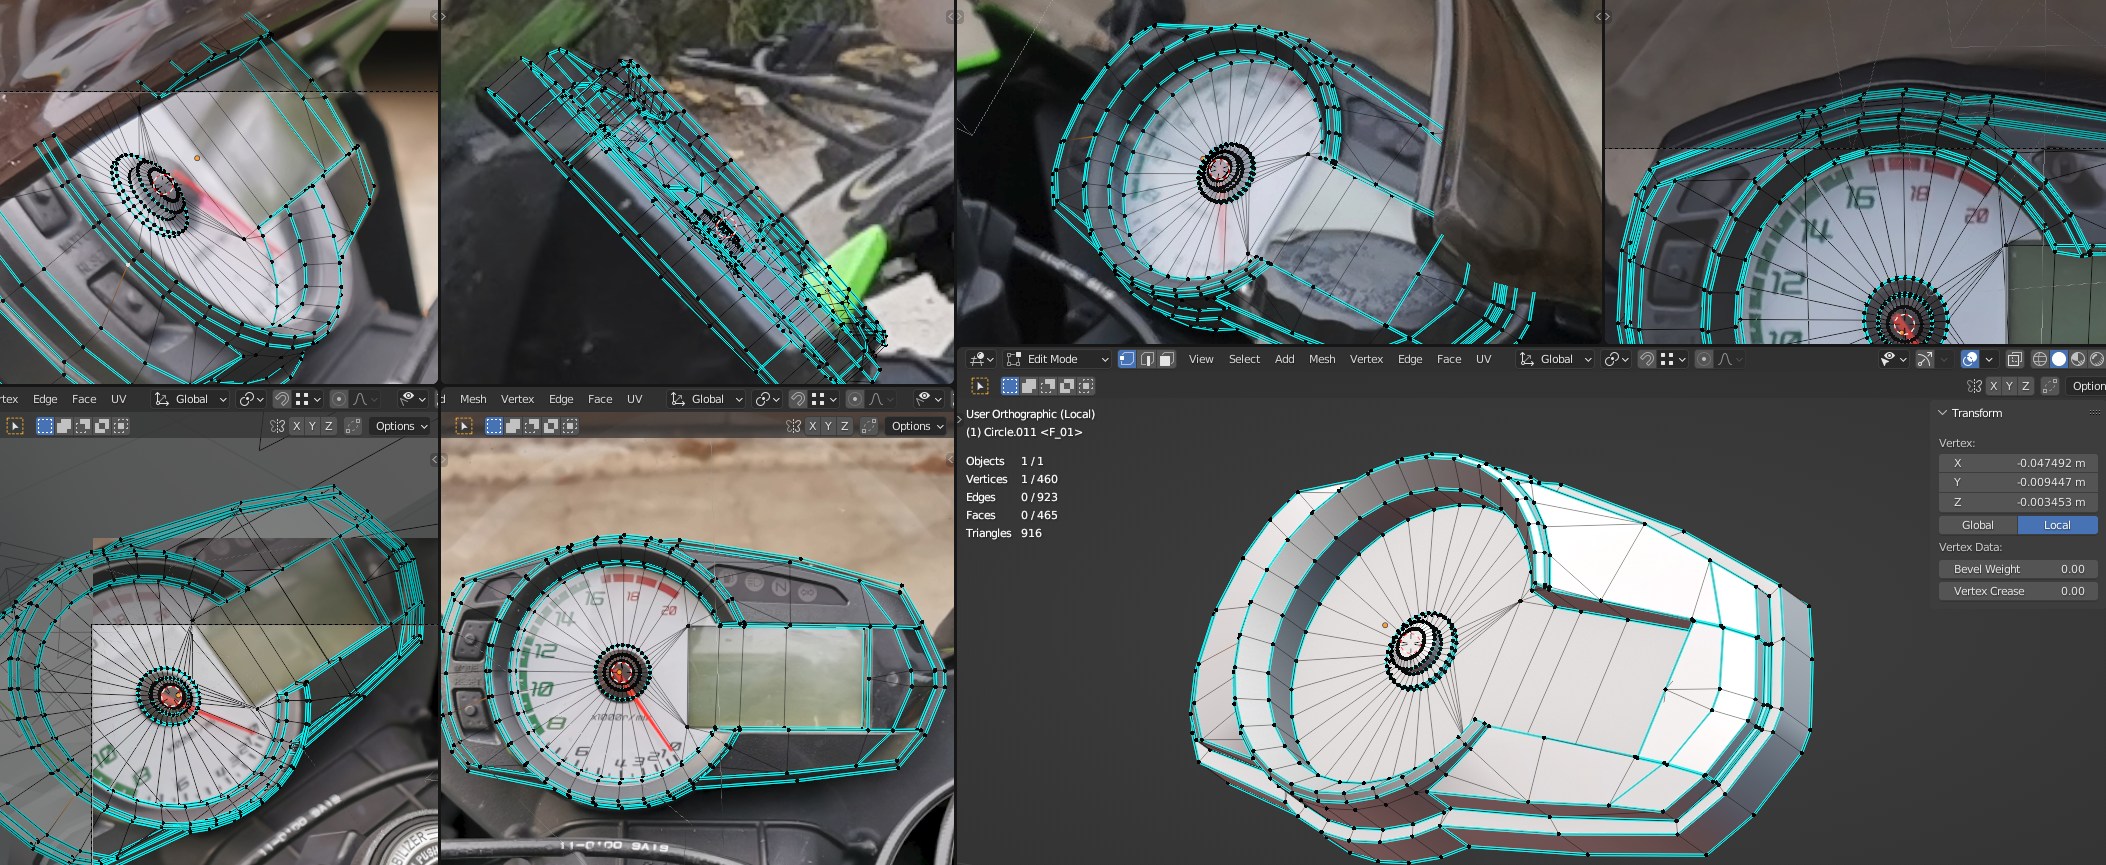
Task: Choose Subtract selection mode in main viewport header
Action: pos(1048,386)
